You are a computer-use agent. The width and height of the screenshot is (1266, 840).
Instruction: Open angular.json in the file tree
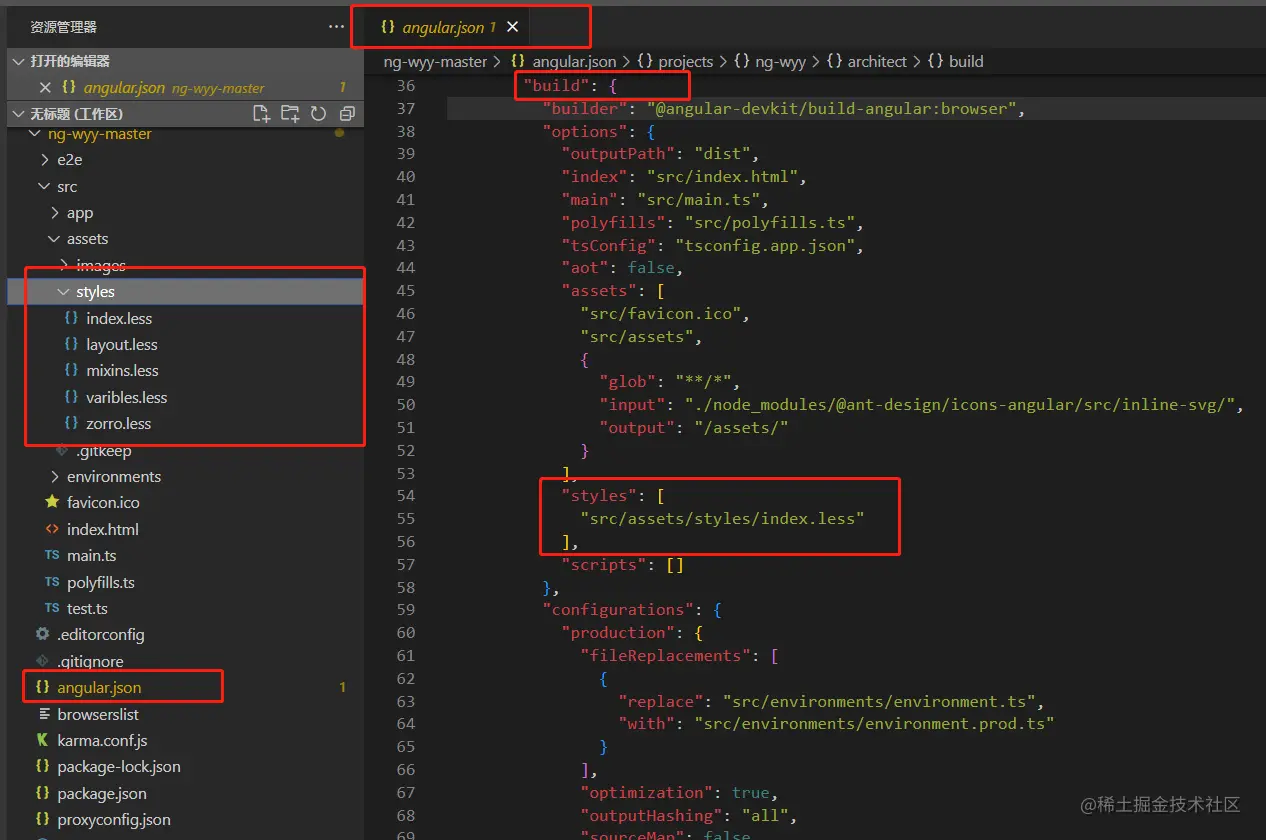(99, 688)
